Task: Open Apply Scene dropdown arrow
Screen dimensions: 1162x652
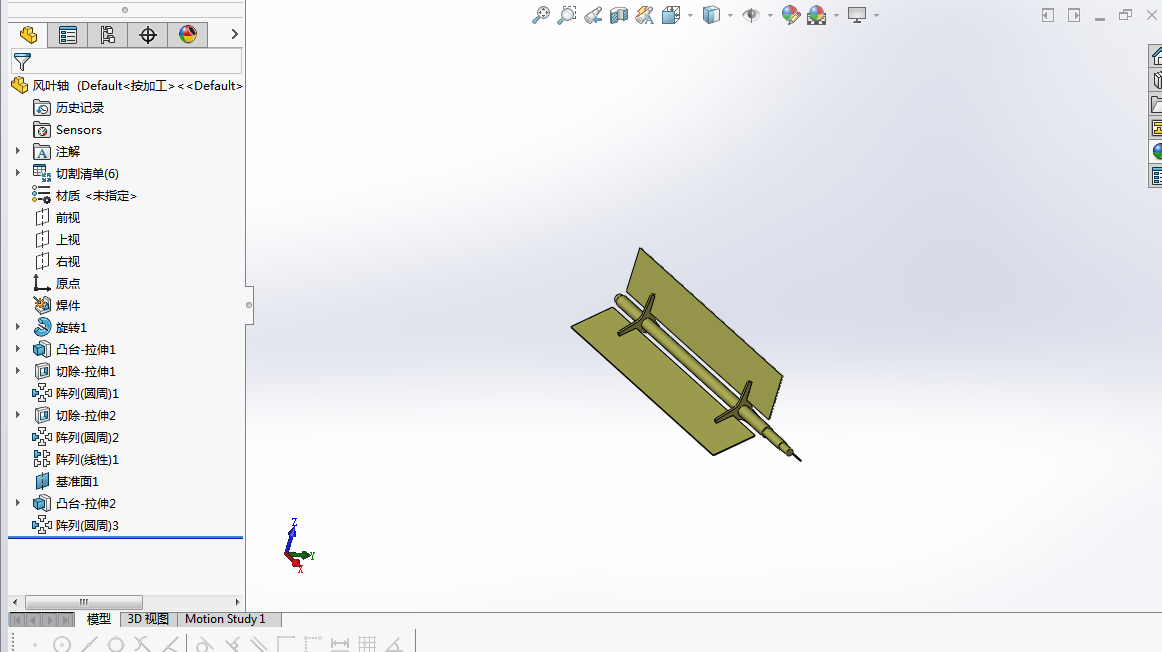Action: pos(836,16)
